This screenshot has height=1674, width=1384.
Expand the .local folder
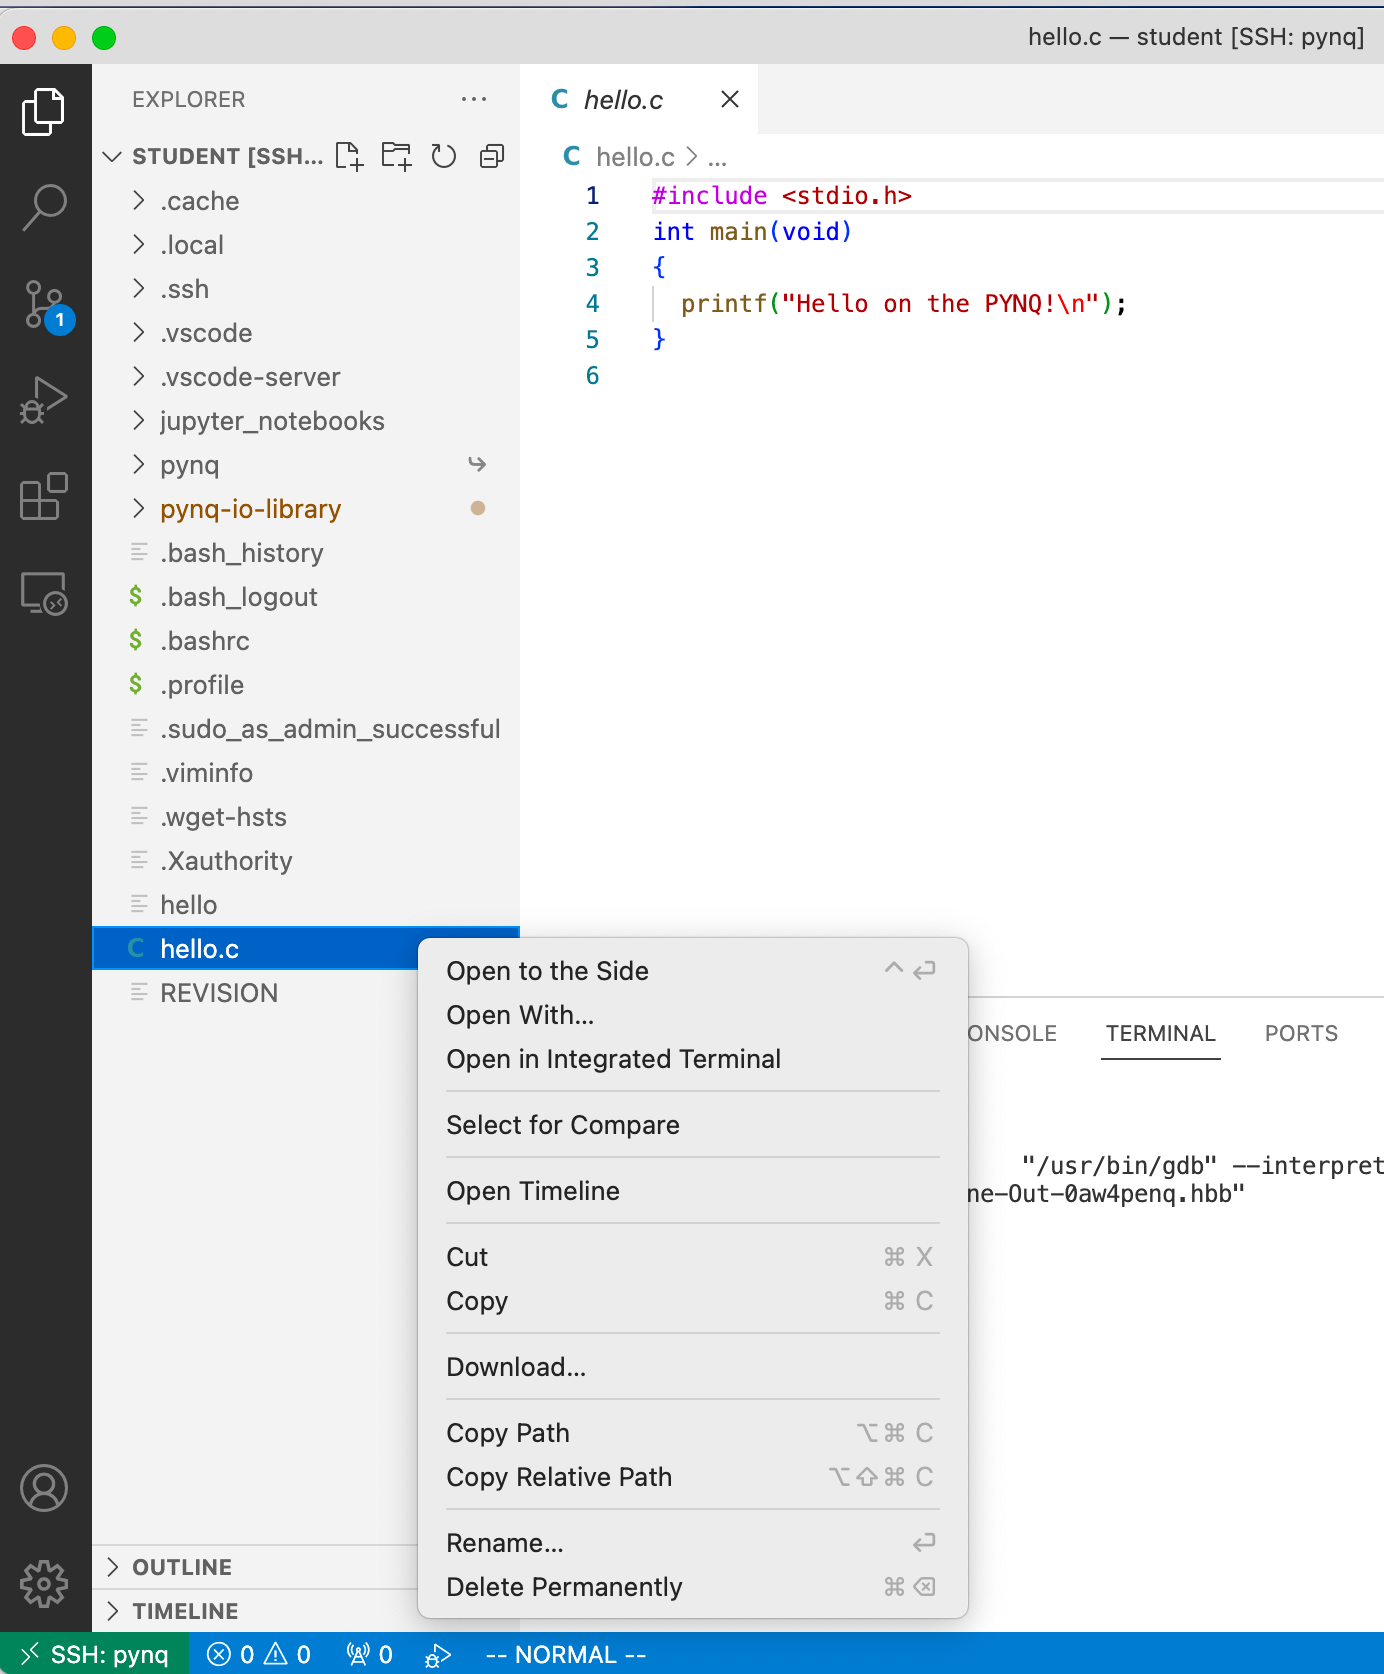click(x=306, y=245)
